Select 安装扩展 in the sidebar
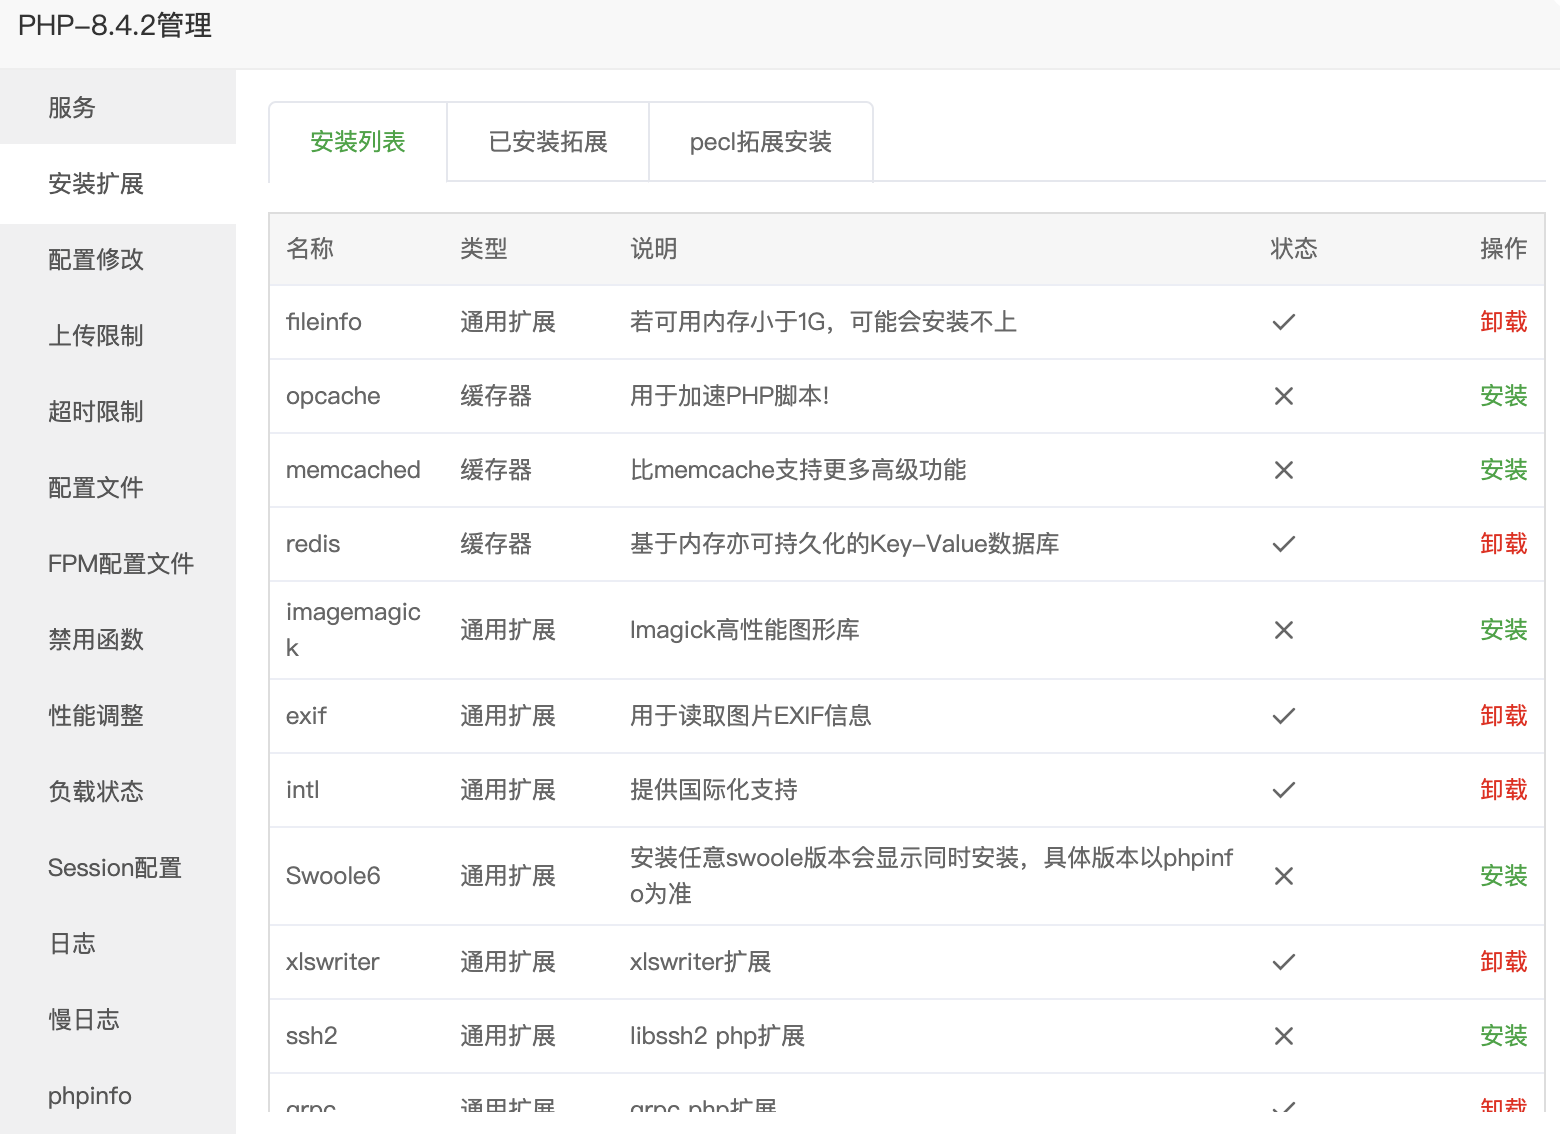Screen dimensions: 1560x1134 click(x=118, y=184)
